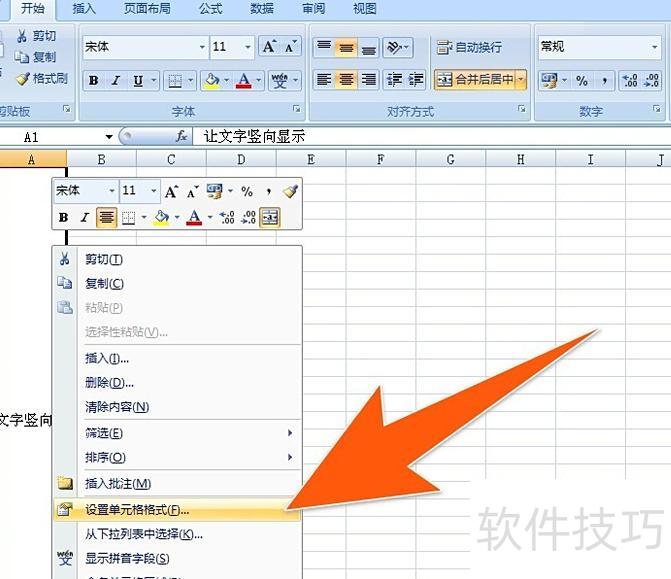Choose 插入批注(M) in context menu
This screenshot has width=671, height=579.
click(178, 484)
